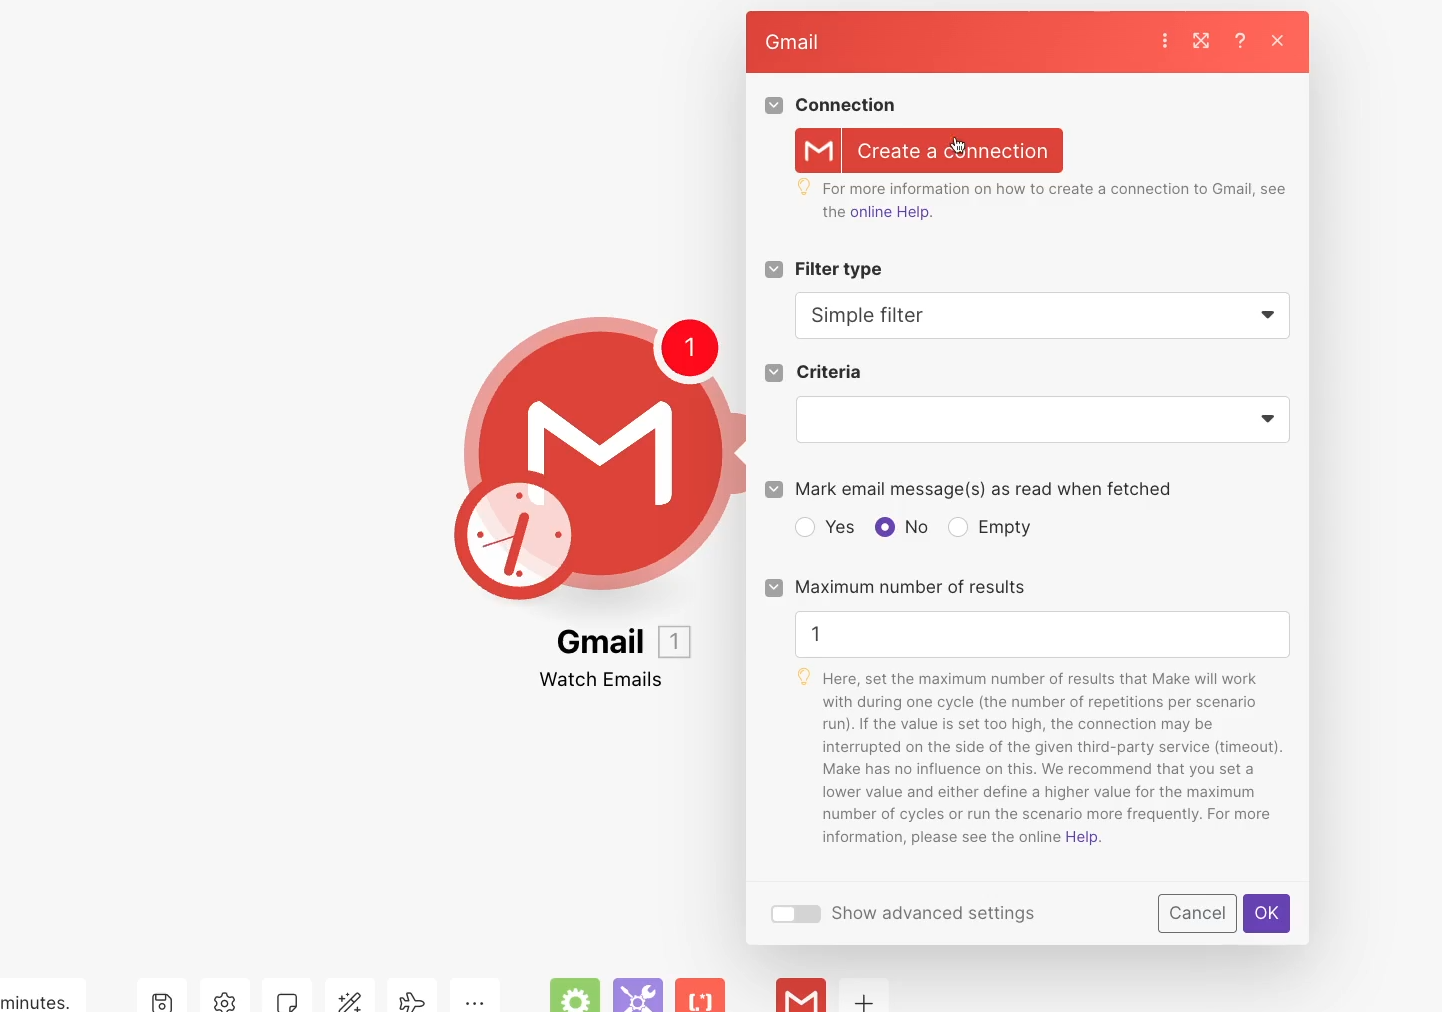Click the purple Tools wrench icon
Screen dimensions: 1442x1012
pyautogui.click(x=638, y=997)
